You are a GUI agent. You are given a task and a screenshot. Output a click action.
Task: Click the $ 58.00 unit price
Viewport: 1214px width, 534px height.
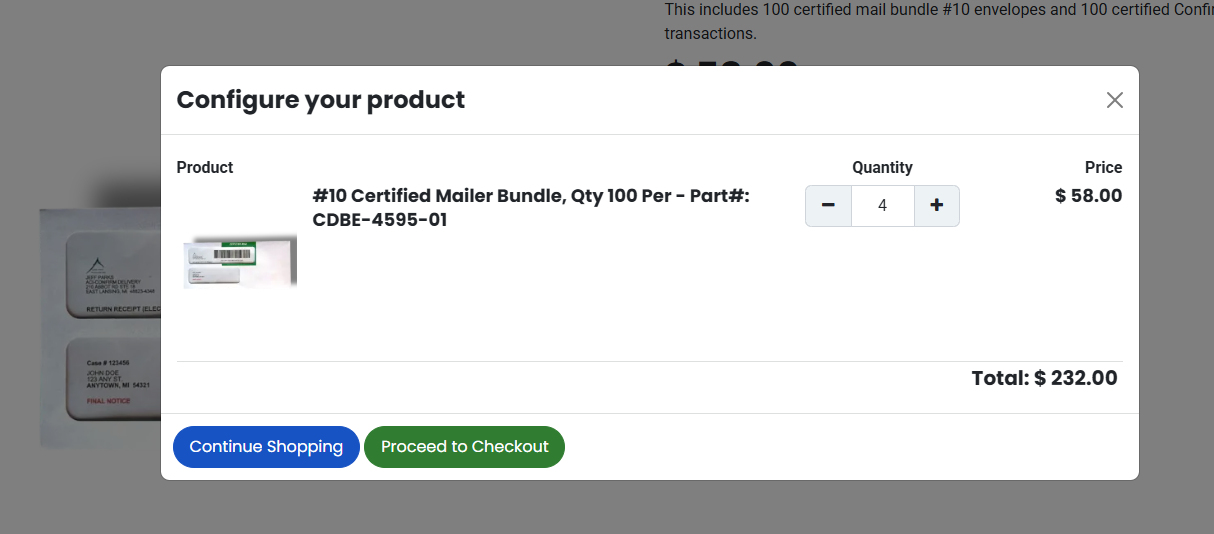click(x=1088, y=196)
